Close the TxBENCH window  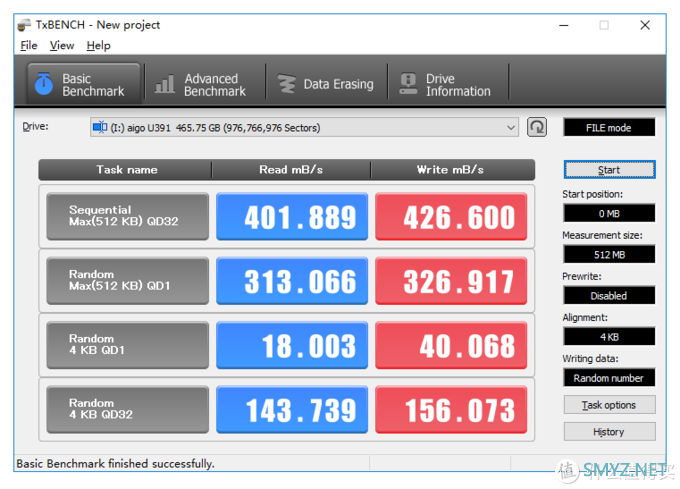point(645,26)
